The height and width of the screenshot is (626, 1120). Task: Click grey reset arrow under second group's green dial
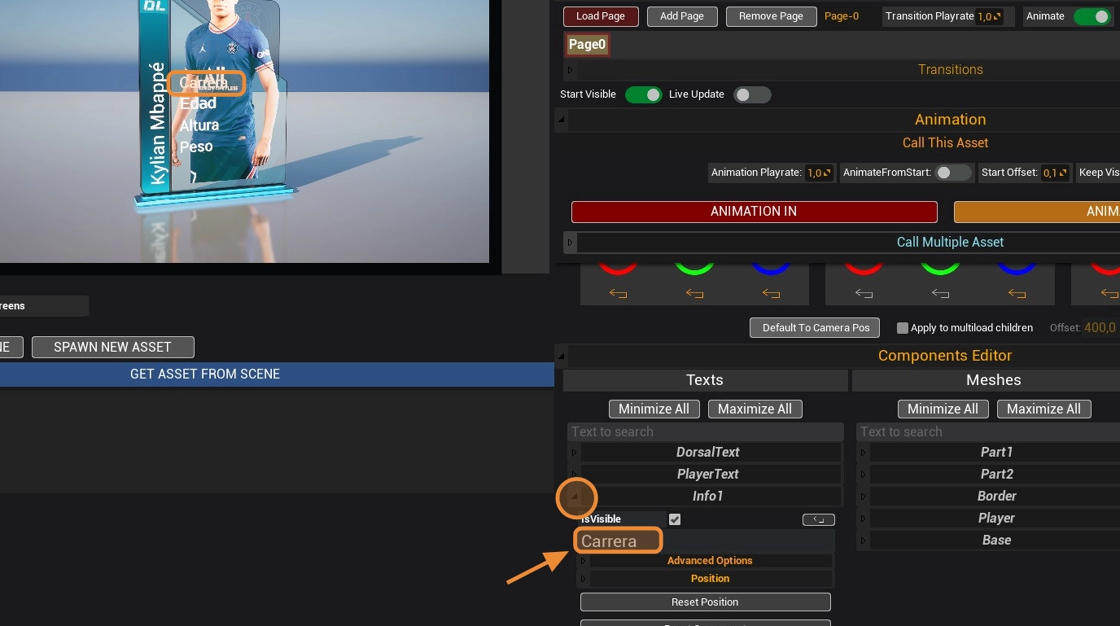[x=940, y=294]
